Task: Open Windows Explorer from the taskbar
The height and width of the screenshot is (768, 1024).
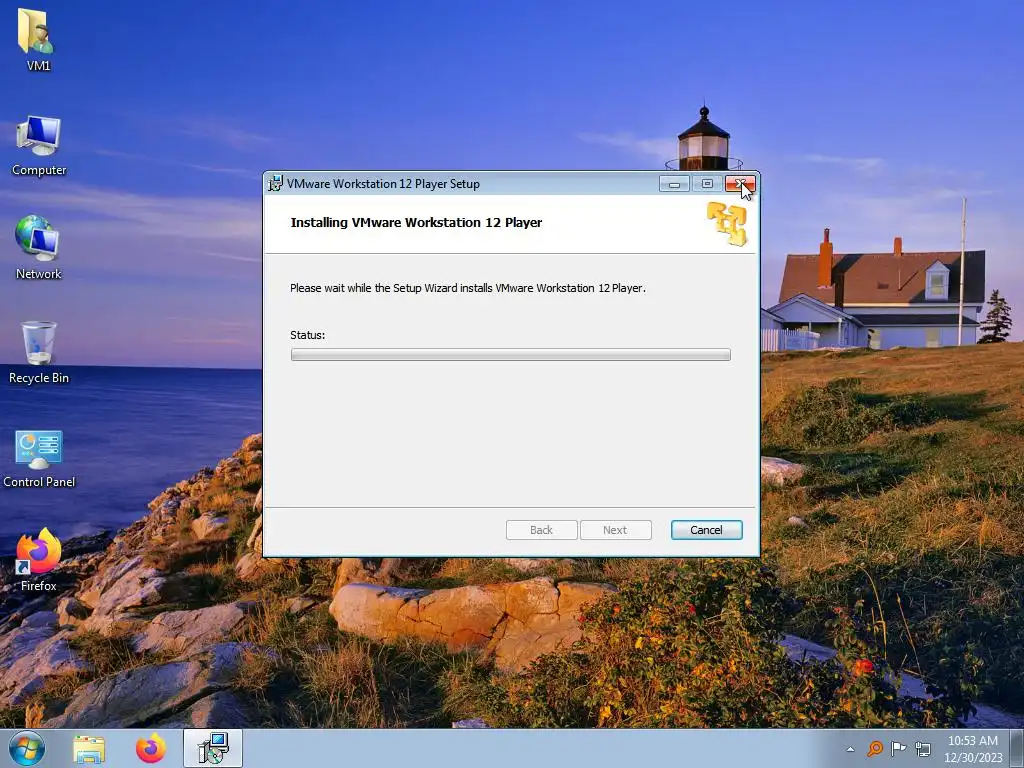Action: (89, 749)
